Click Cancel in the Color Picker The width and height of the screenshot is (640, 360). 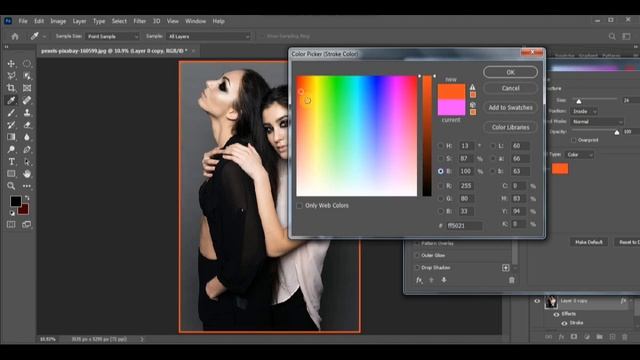(x=510, y=88)
